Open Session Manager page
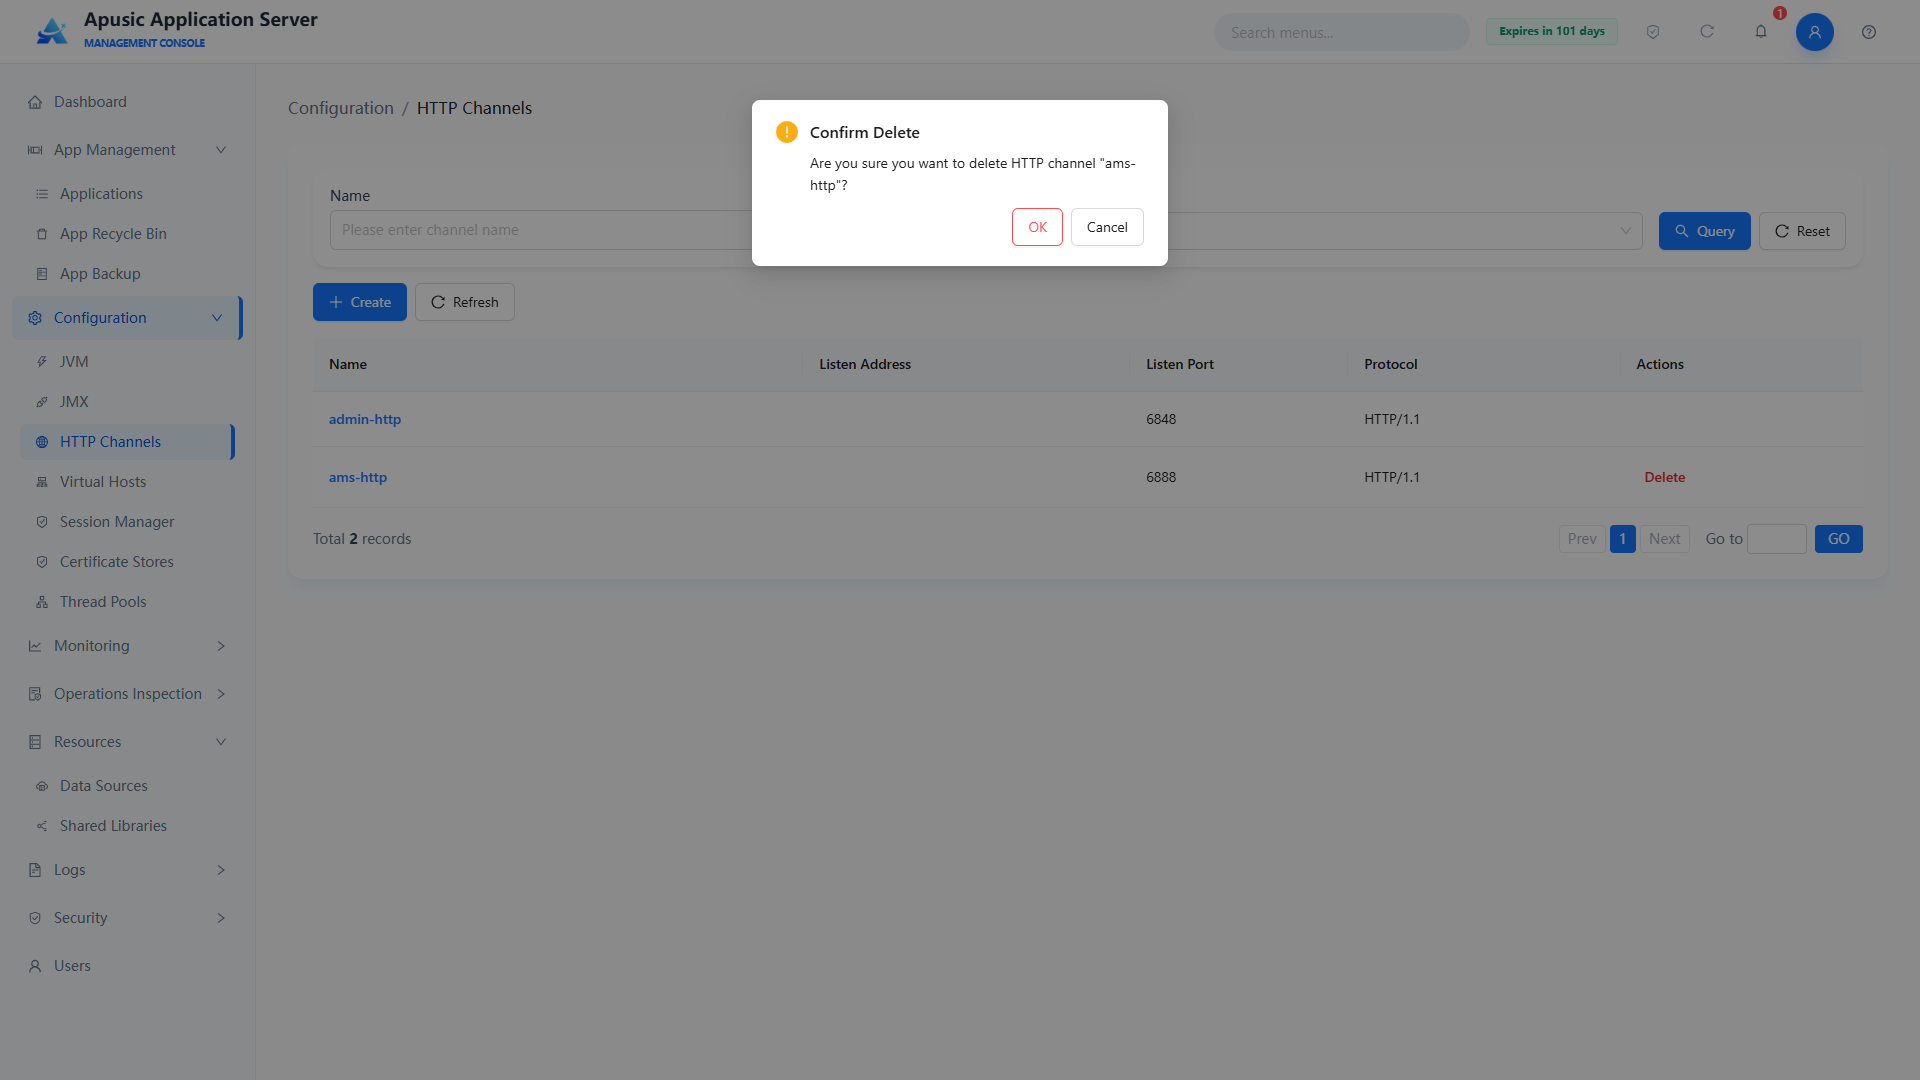The image size is (1920, 1080). point(128,522)
